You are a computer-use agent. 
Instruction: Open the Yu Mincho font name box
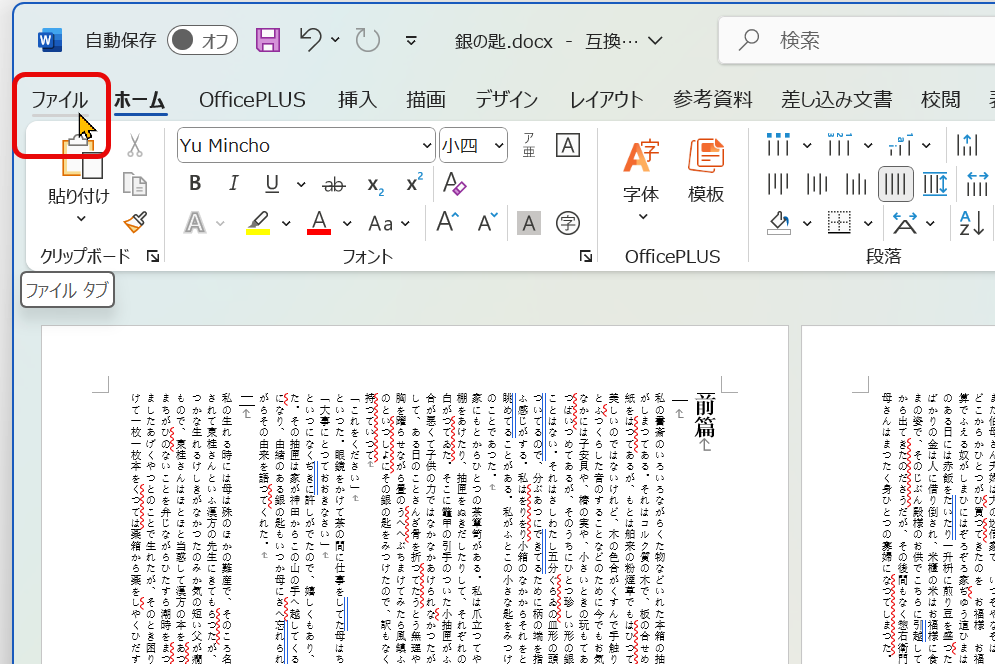[306, 145]
